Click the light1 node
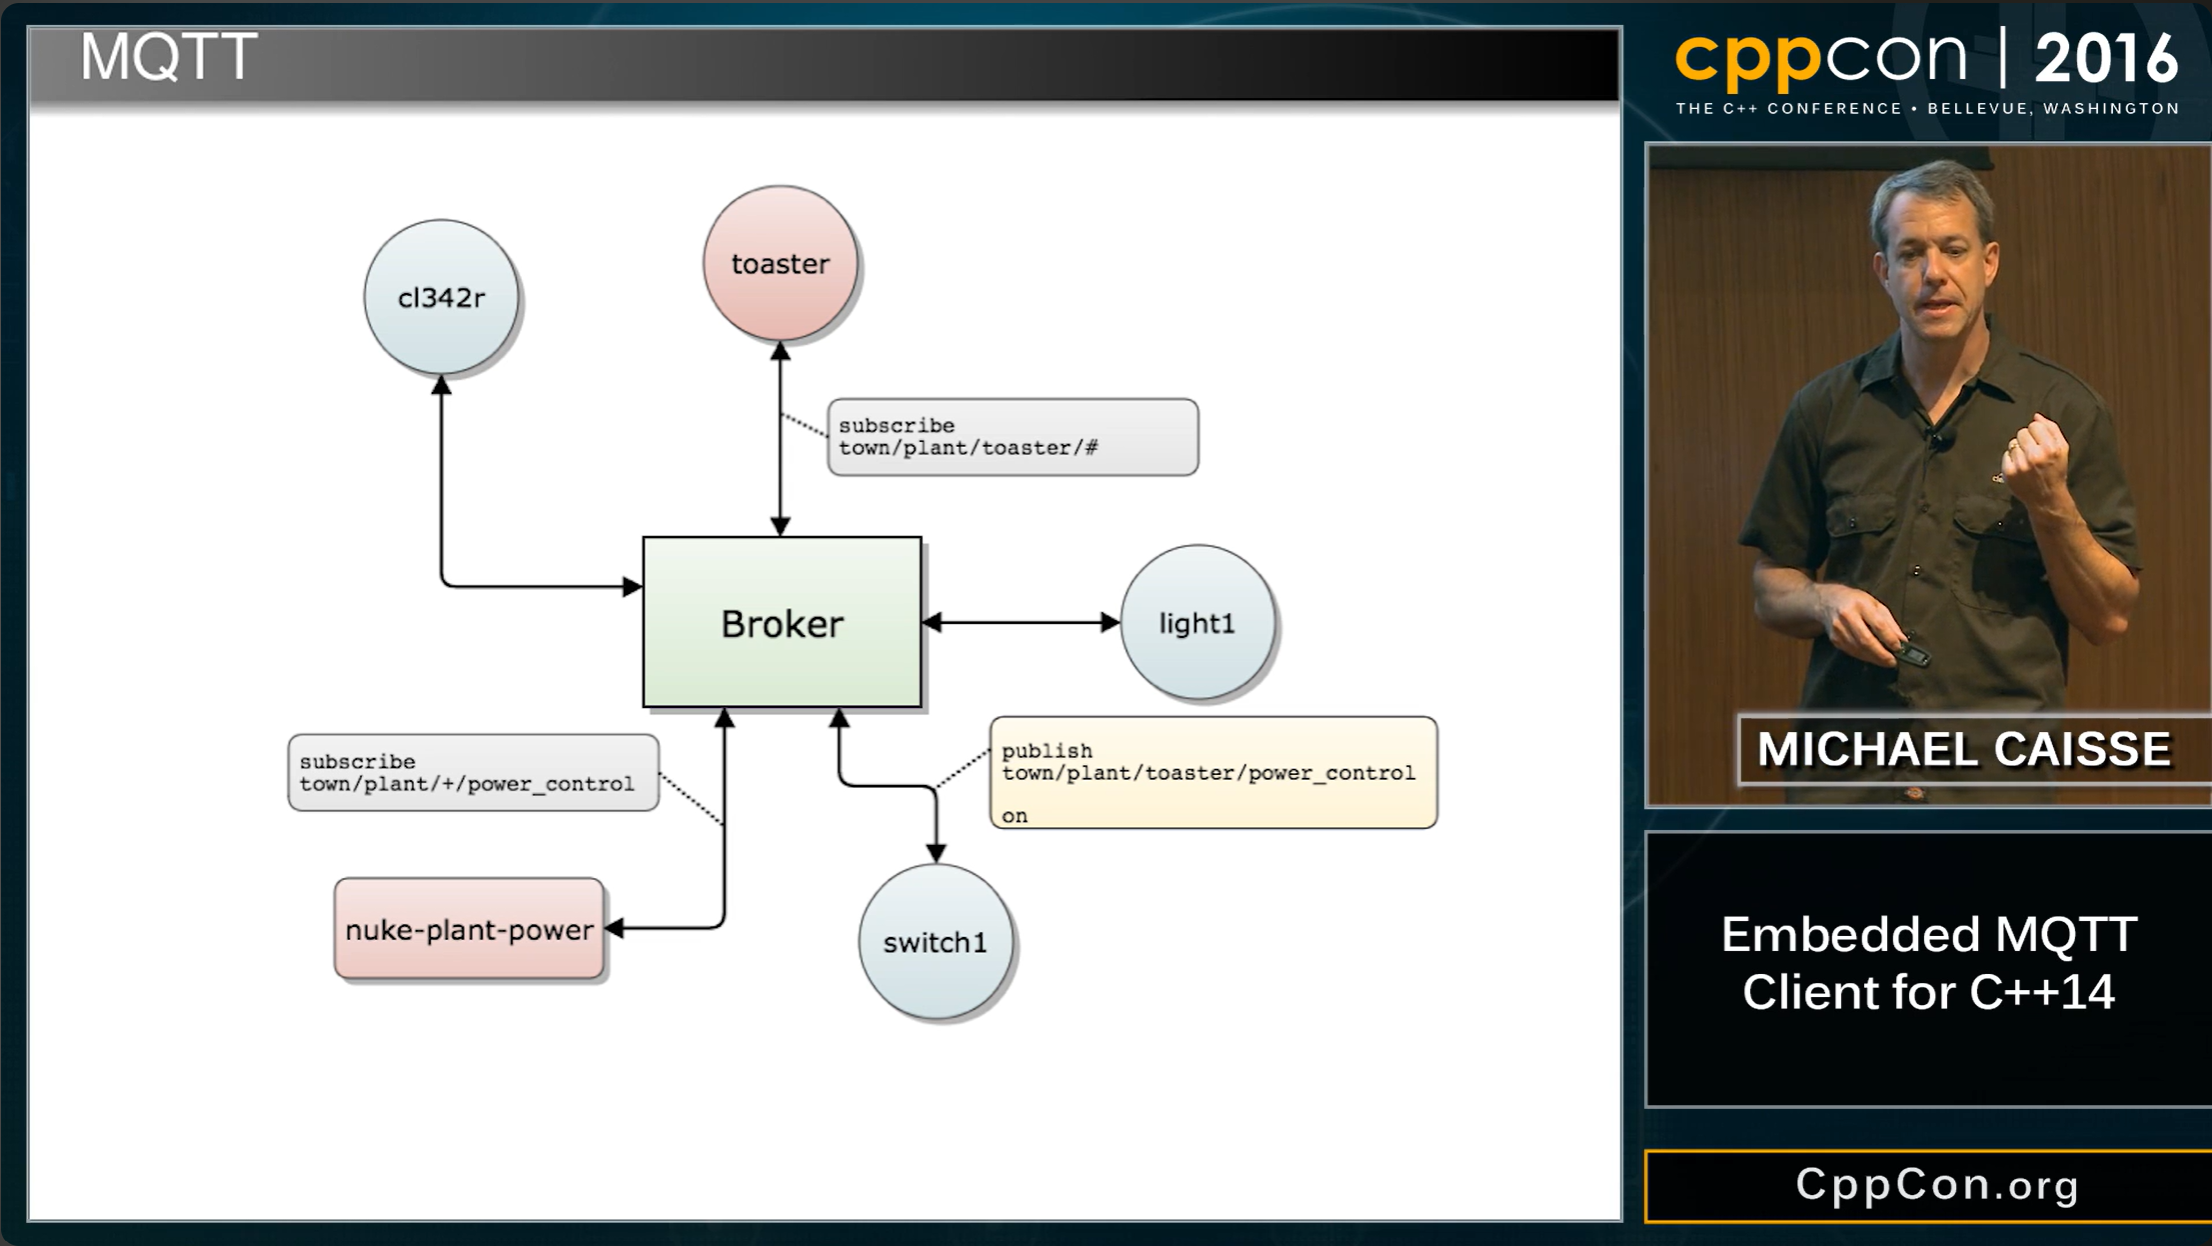Viewport: 2212px width, 1246px height. pyautogui.click(x=1198, y=621)
